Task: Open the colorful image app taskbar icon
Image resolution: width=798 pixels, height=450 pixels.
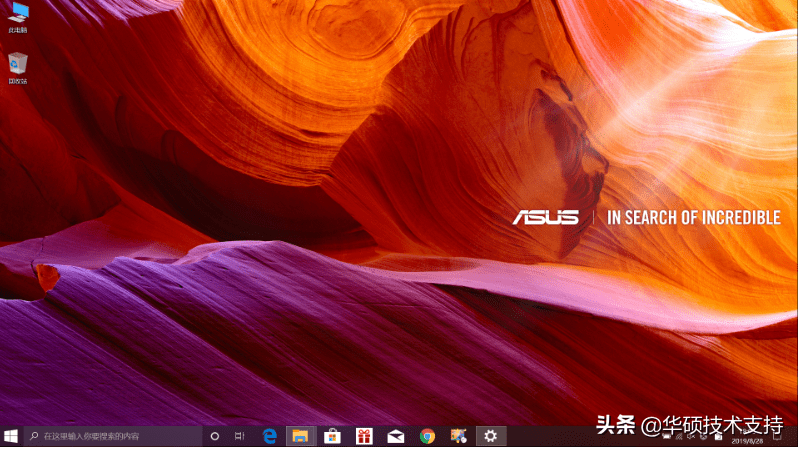Action: 459,436
